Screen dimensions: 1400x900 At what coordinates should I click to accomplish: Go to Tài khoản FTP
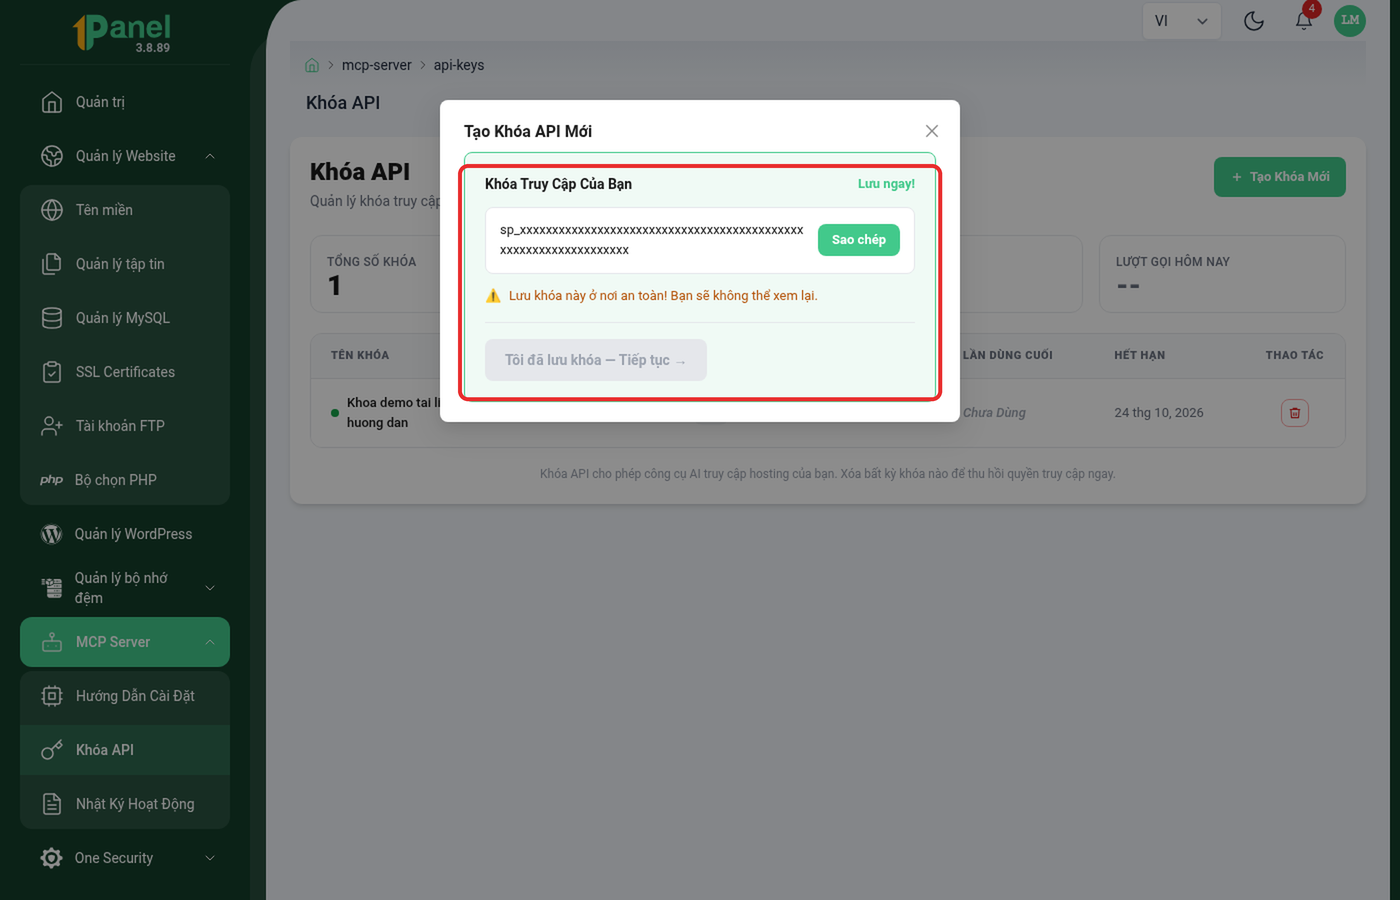click(x=125, y=426)
